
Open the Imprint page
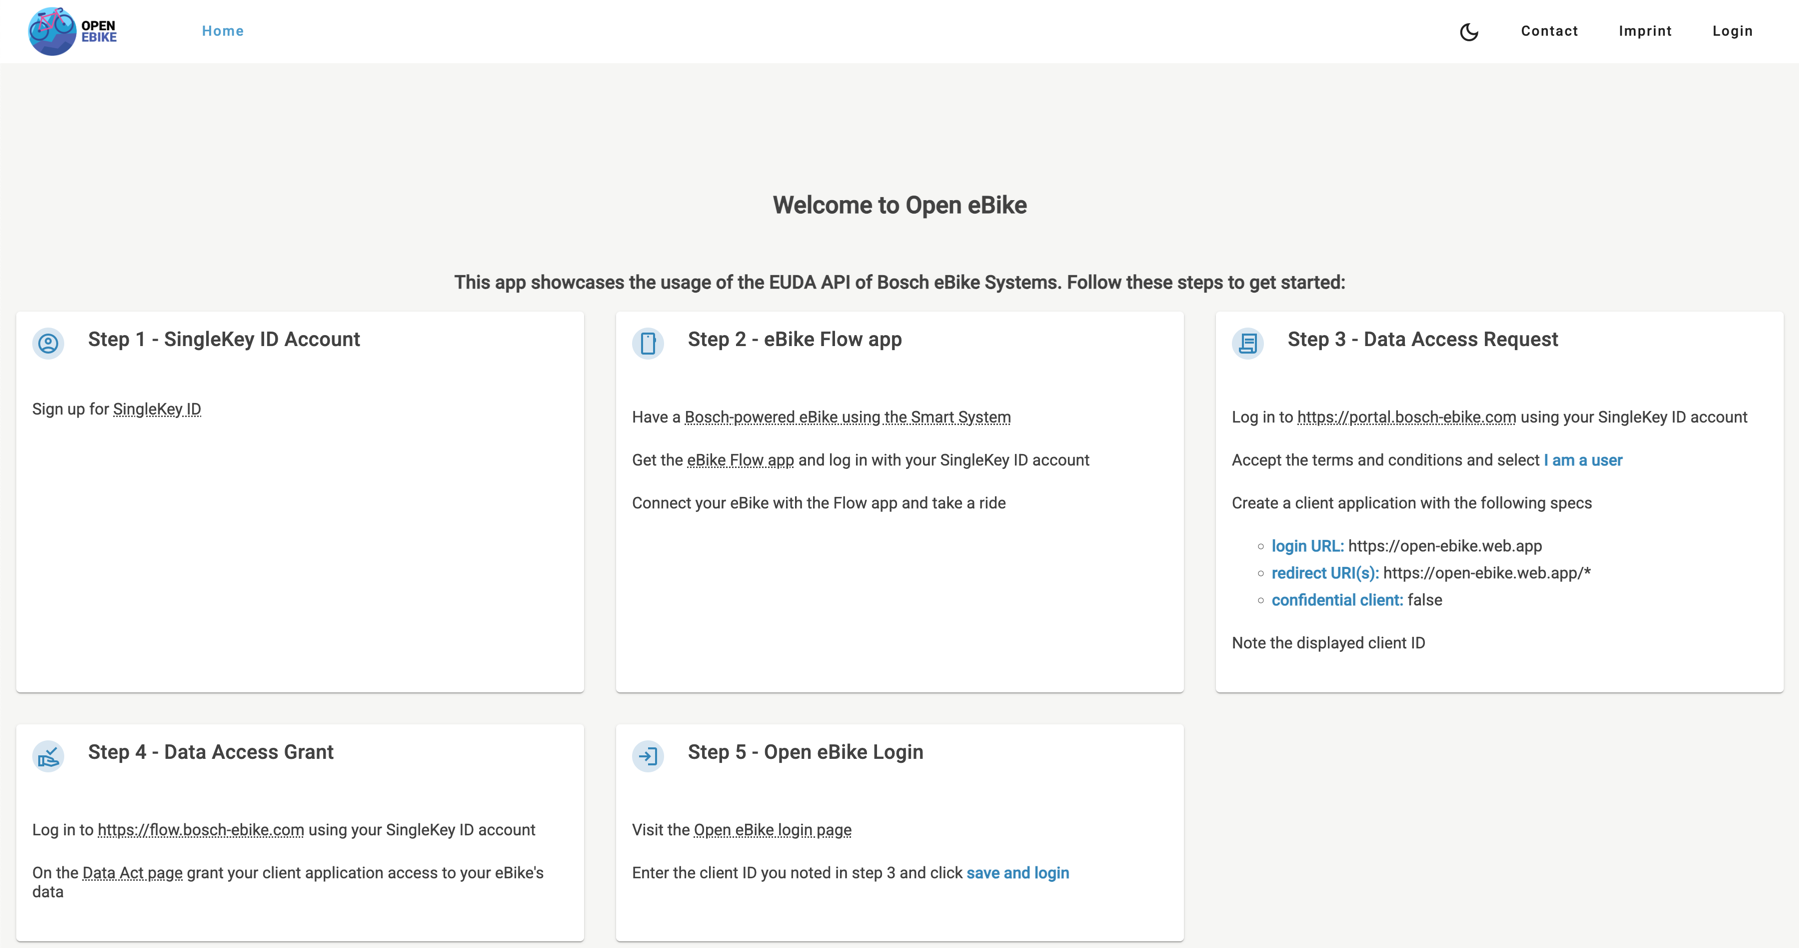click(x=1645, y=31)
